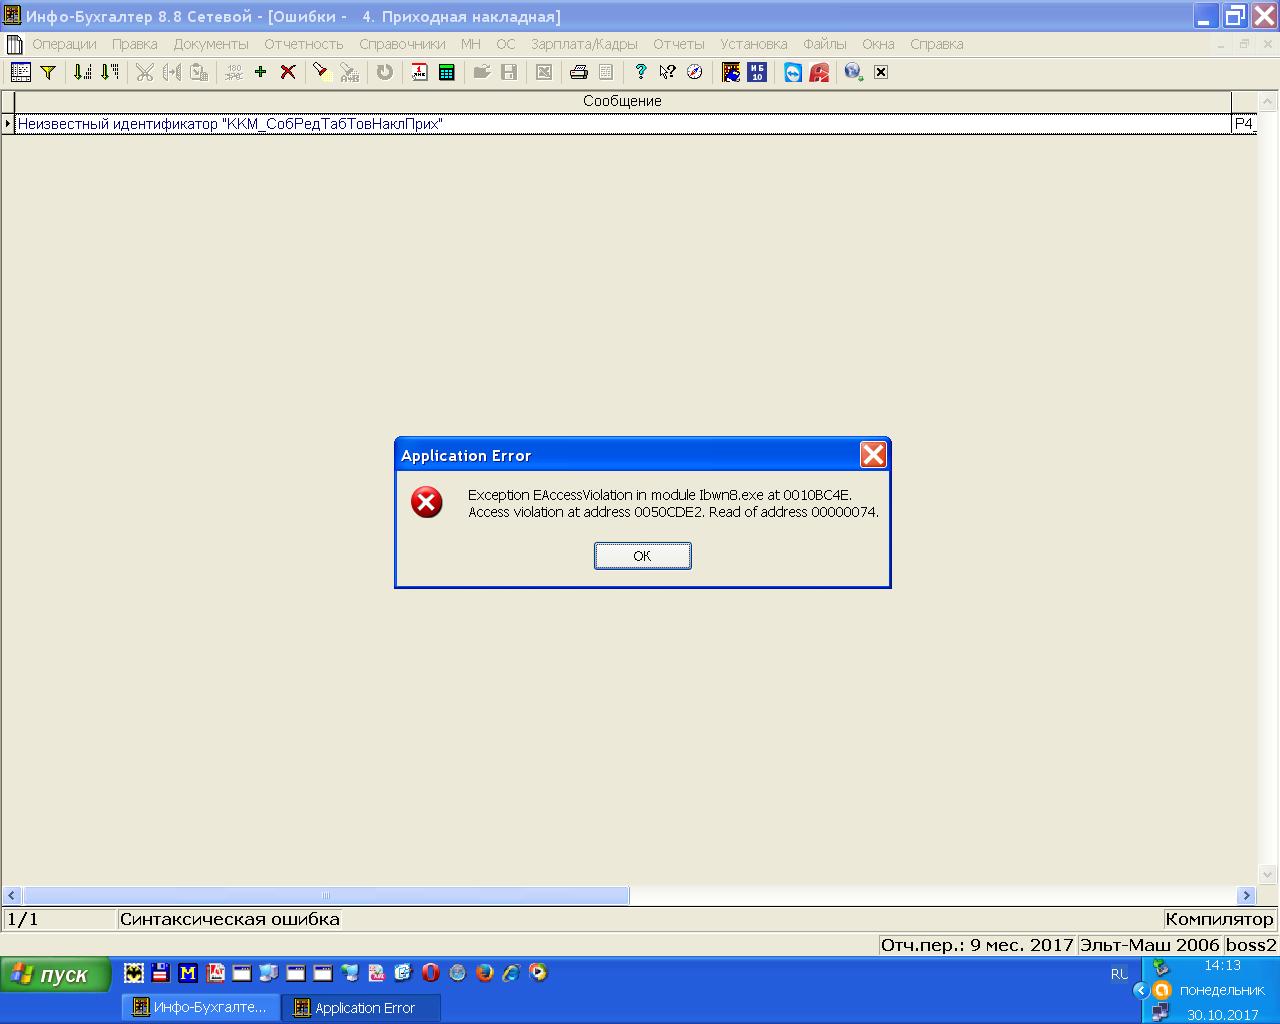Screen dimensions: 1280x1024
Task: Click the row indicator arrow in table
Action: [x=8, y=124]
